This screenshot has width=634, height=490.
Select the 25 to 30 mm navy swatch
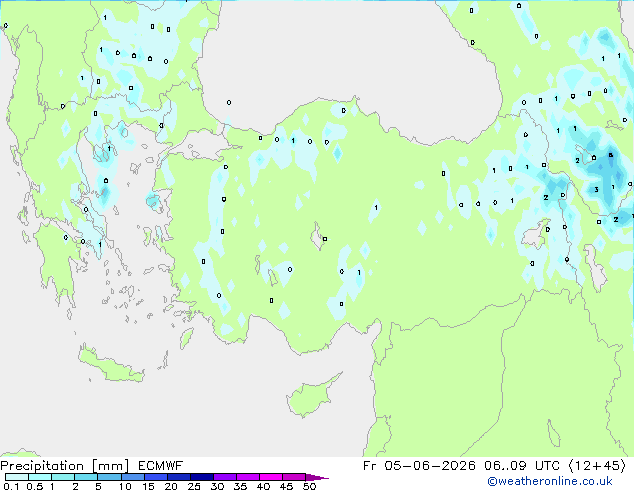(x=202, y=477)
